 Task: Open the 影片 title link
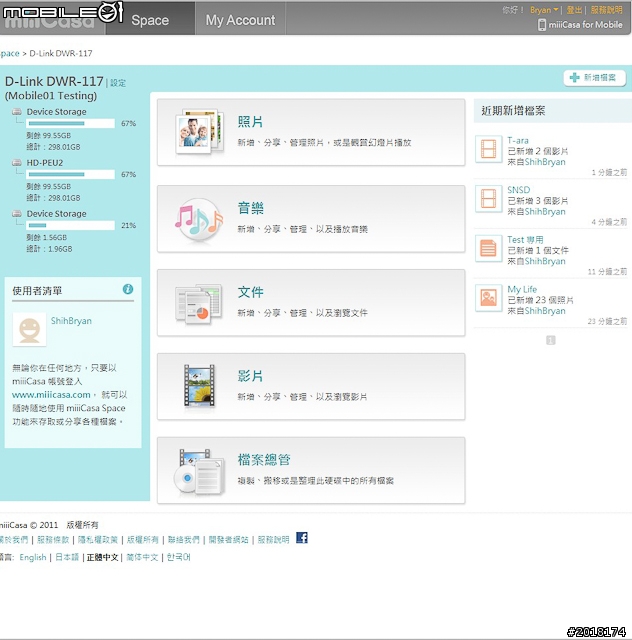pos(250,376)
